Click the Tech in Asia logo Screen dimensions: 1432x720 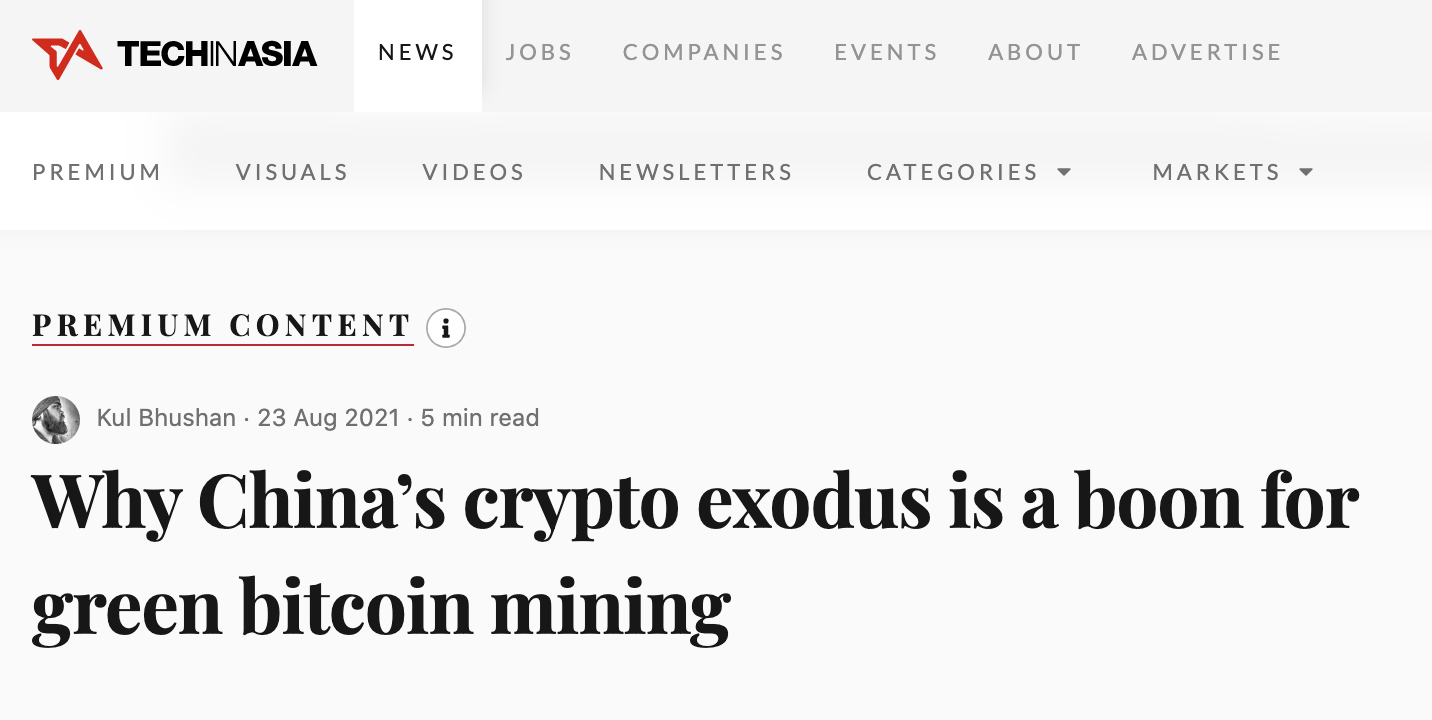click(x=175, y=54)
